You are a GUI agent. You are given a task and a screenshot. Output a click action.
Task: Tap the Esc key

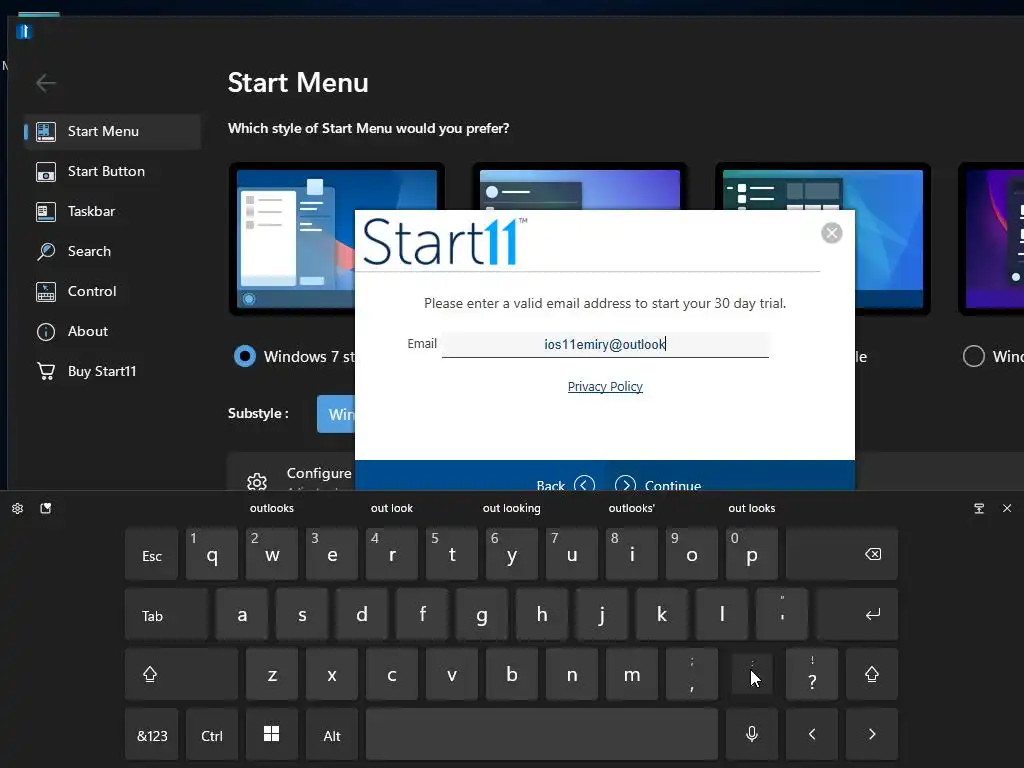coord(152,554)
